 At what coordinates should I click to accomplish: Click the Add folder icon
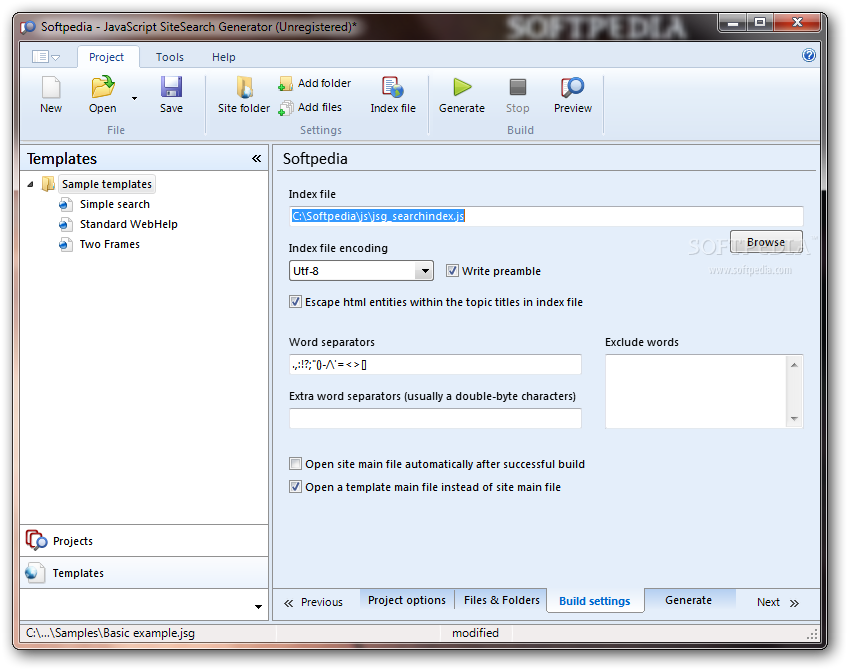(x=286, y=83)
